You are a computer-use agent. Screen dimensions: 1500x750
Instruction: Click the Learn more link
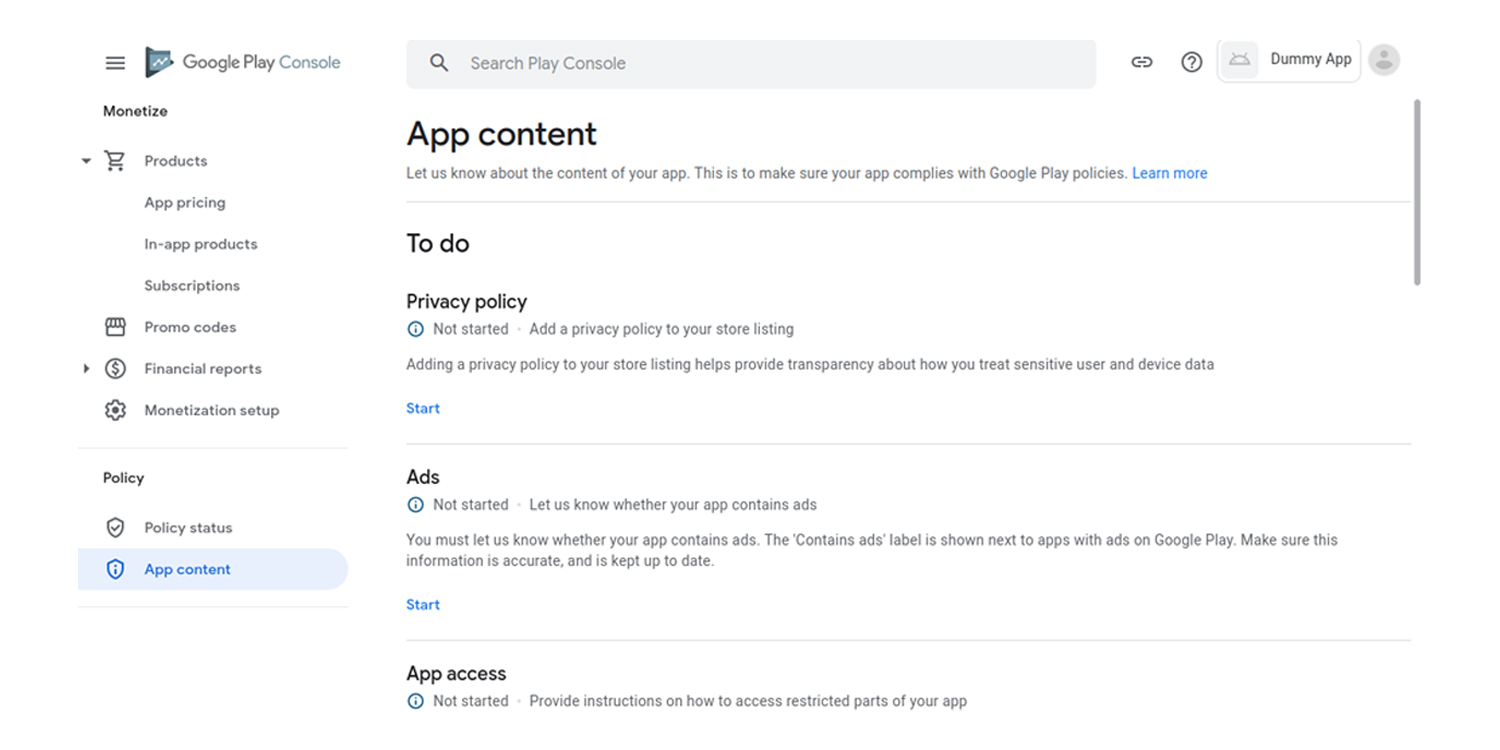pyautogui.click(x=1169, y=172)
